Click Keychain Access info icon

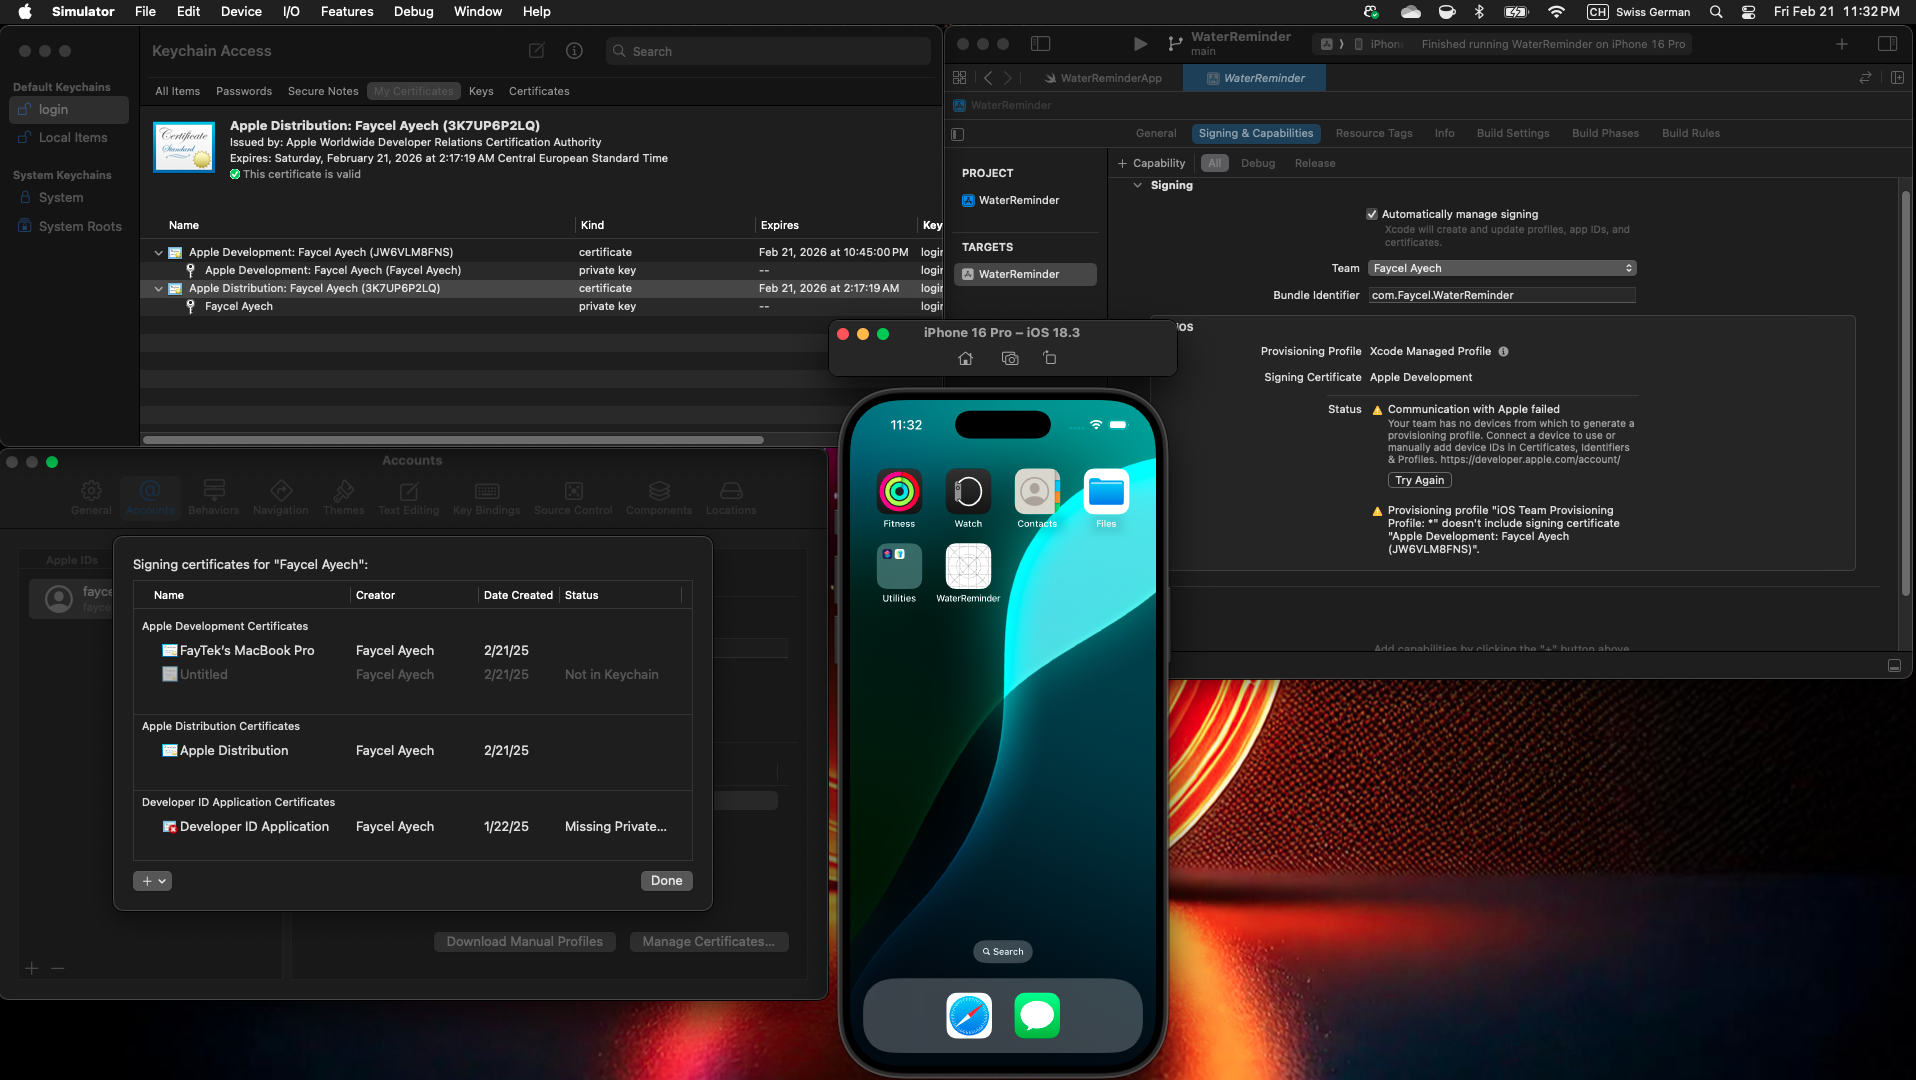574,51
